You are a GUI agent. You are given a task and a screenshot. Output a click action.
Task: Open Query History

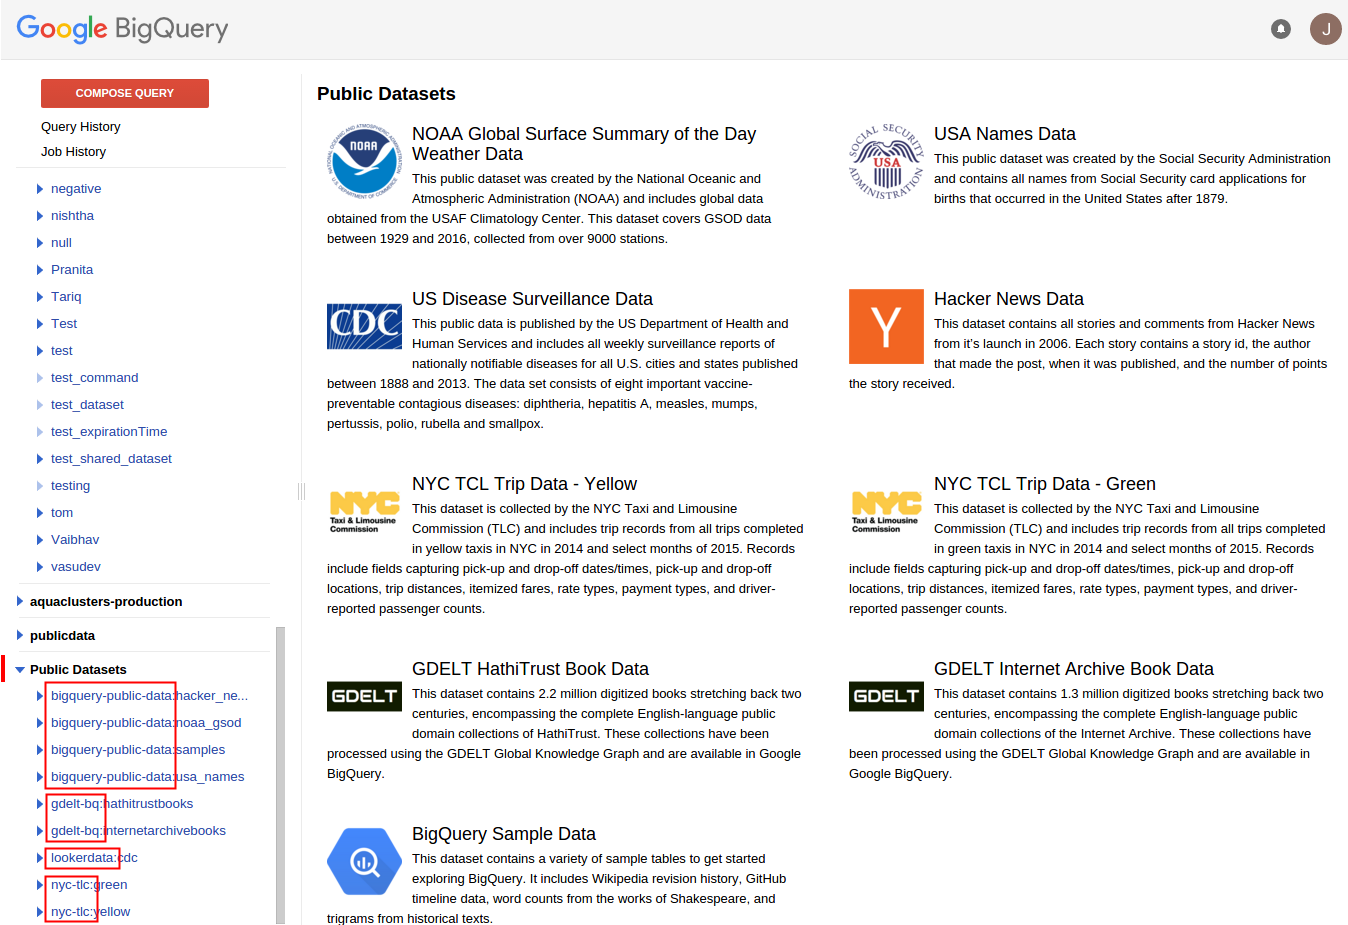coord(81,127)
